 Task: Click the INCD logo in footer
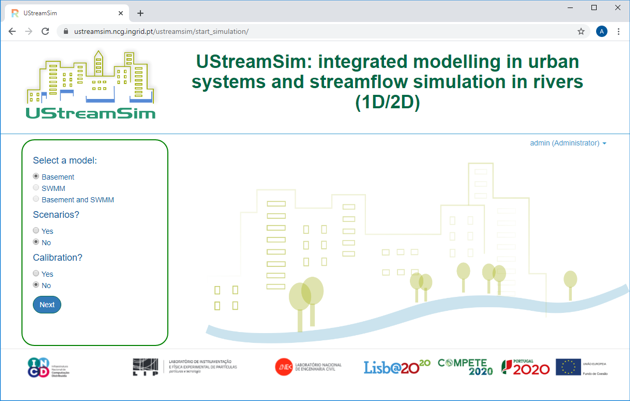click(48, 368)
